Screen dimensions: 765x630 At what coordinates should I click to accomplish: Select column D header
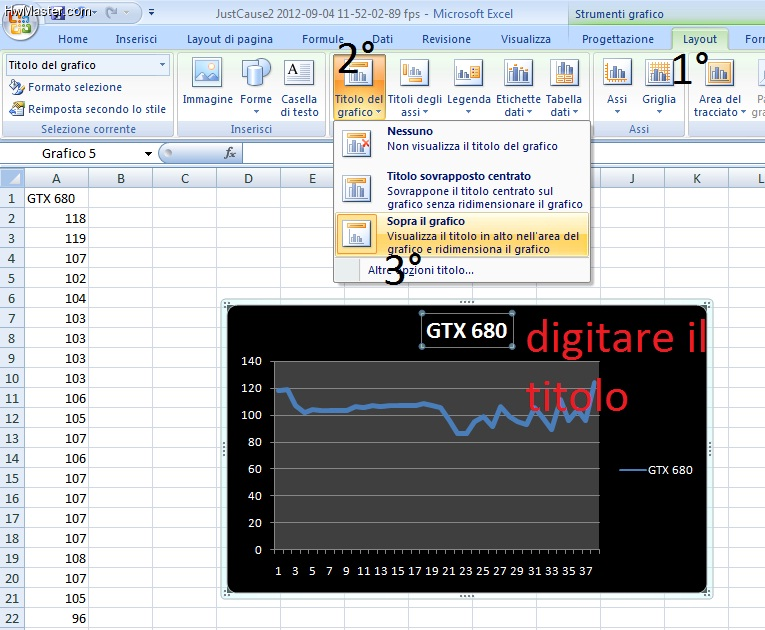point(248,179)
